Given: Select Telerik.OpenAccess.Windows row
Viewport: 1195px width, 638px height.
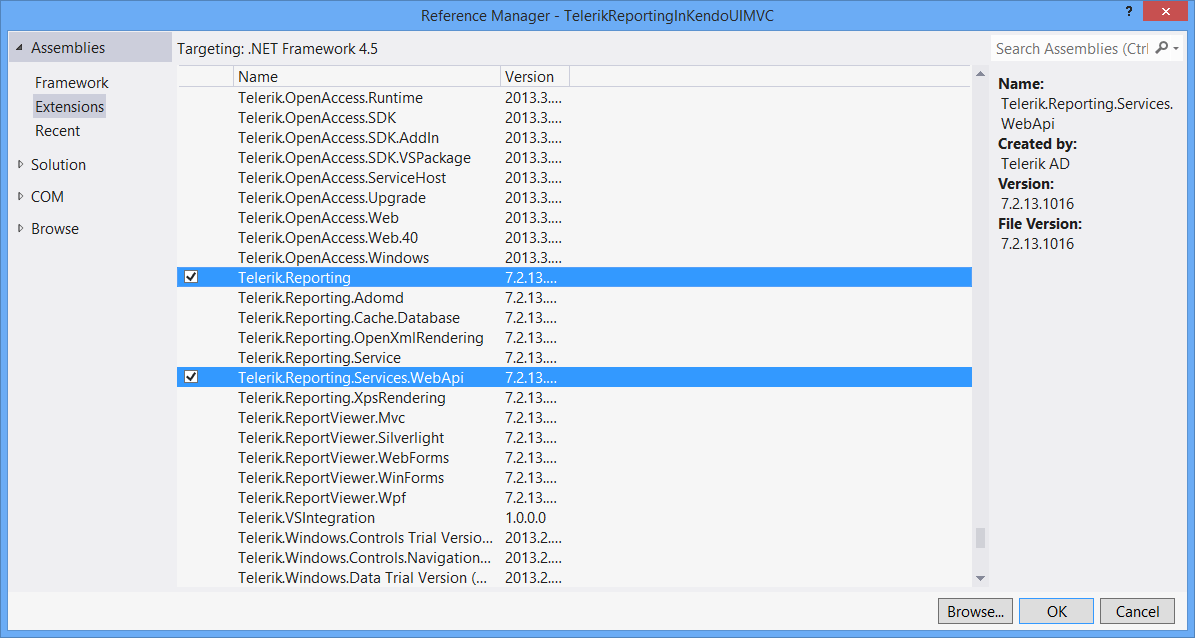Looking at the screenshot, I should pyautogui.click(x=574, y=258).
